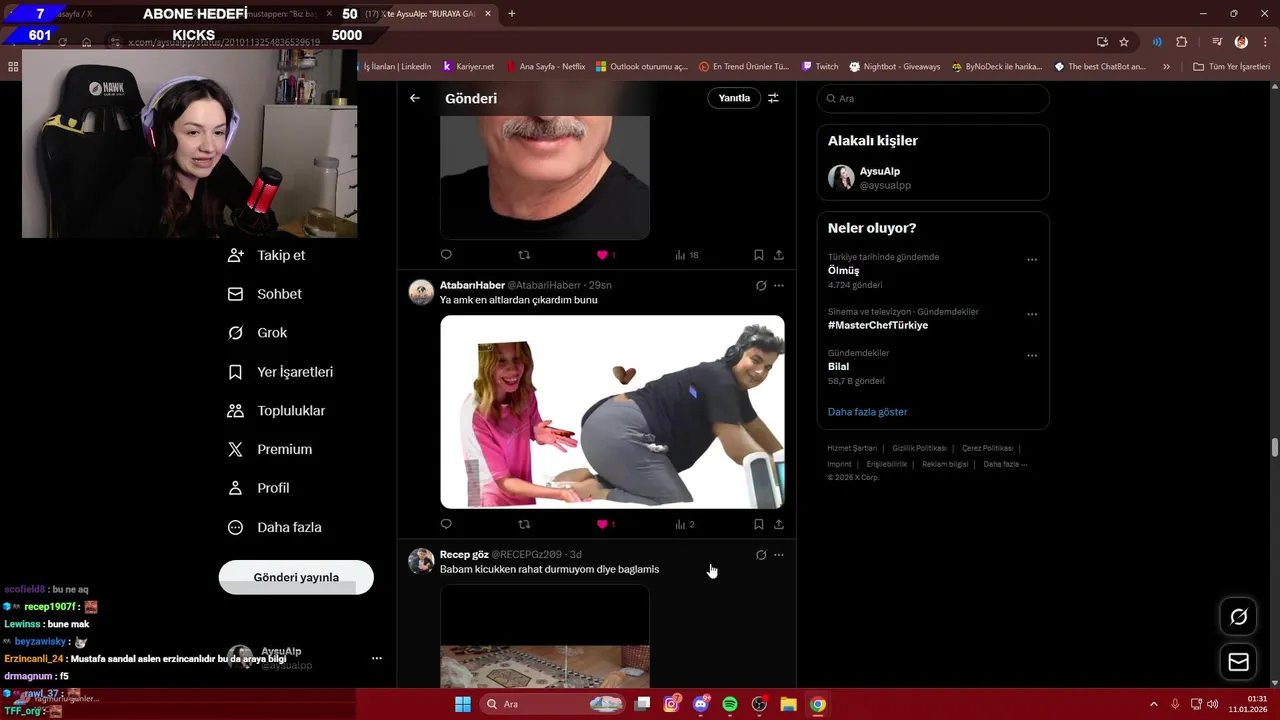Screen dimensions: 1280x720
Task: Open Takip et in the sidebar
Action: [267, 255]
